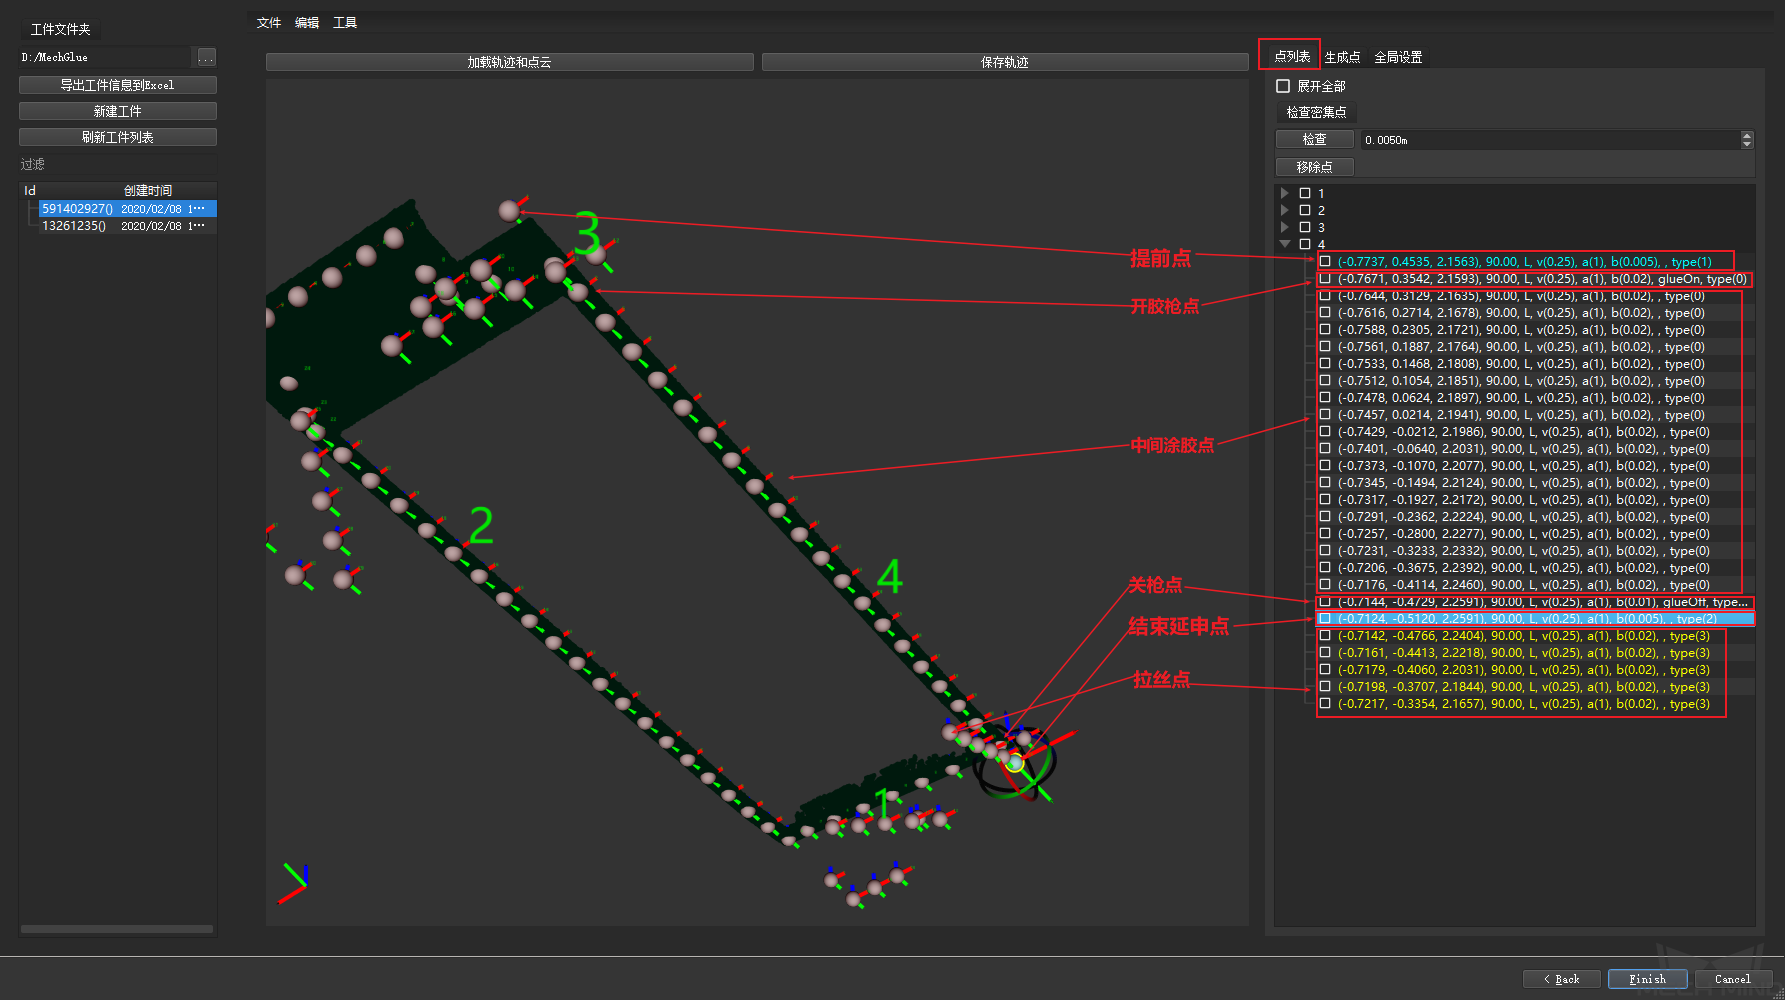1785x1000 pixels.
Task: Check the glueOn point row checkbox
Action: 1325,279
